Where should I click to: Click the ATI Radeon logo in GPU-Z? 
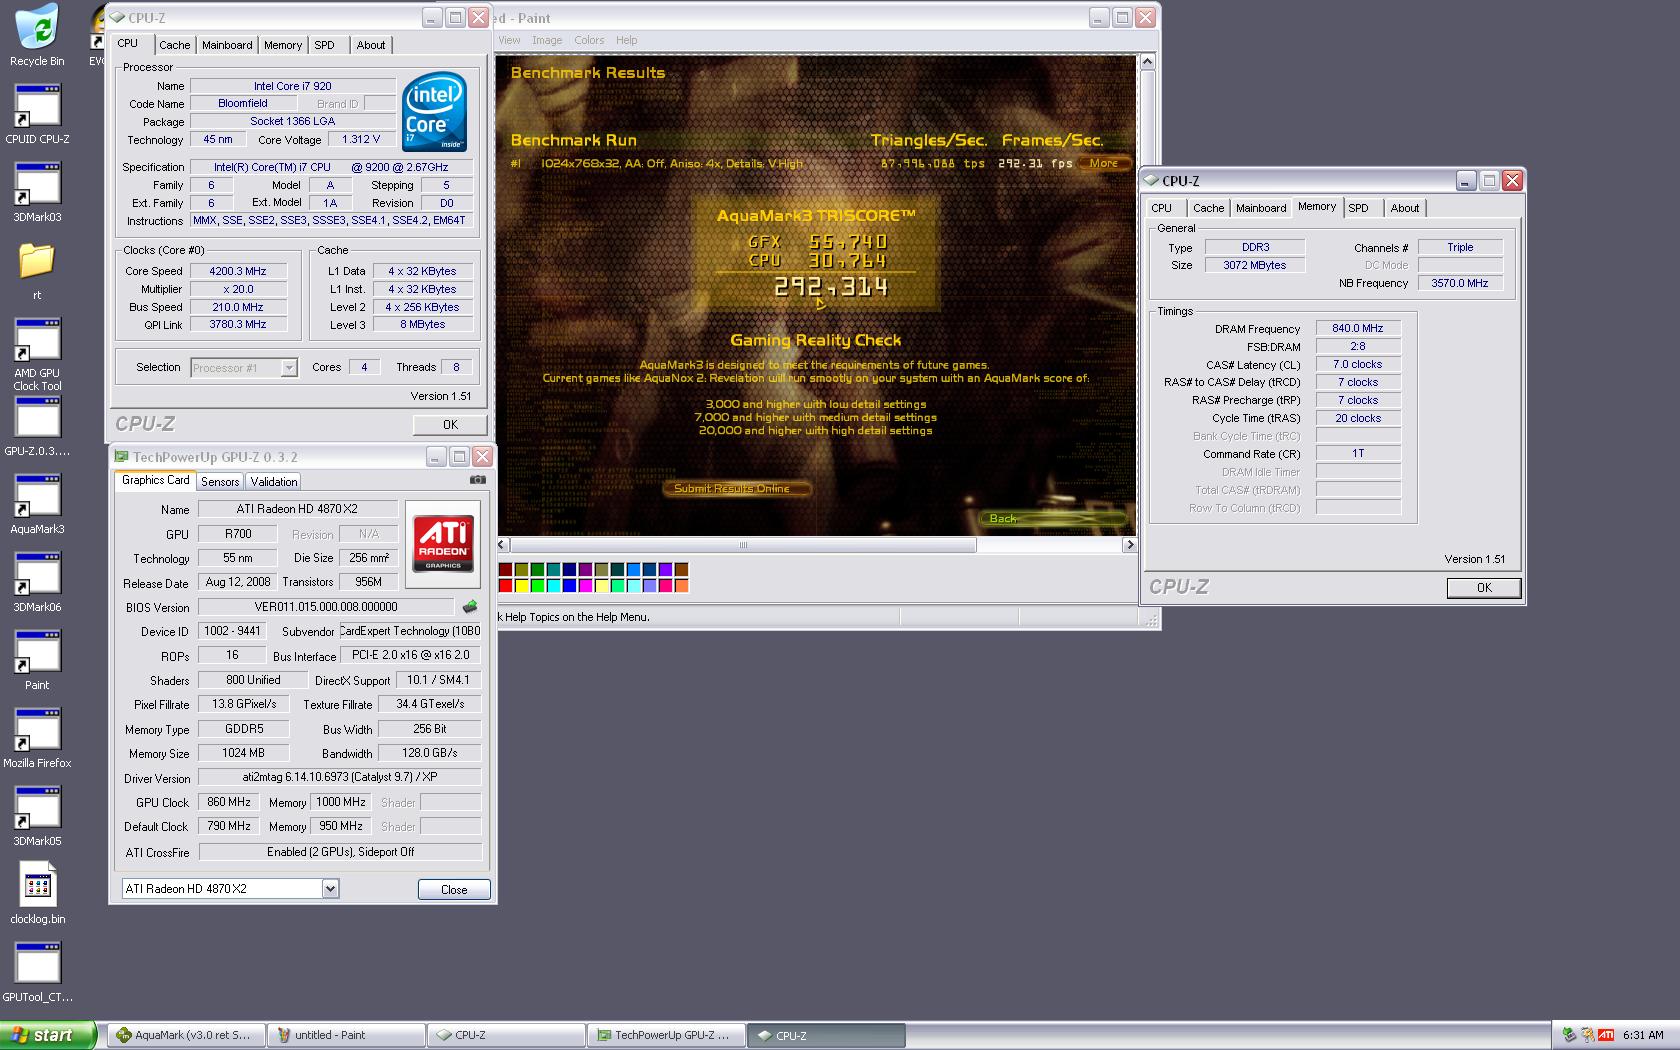(x=443, y=544)
